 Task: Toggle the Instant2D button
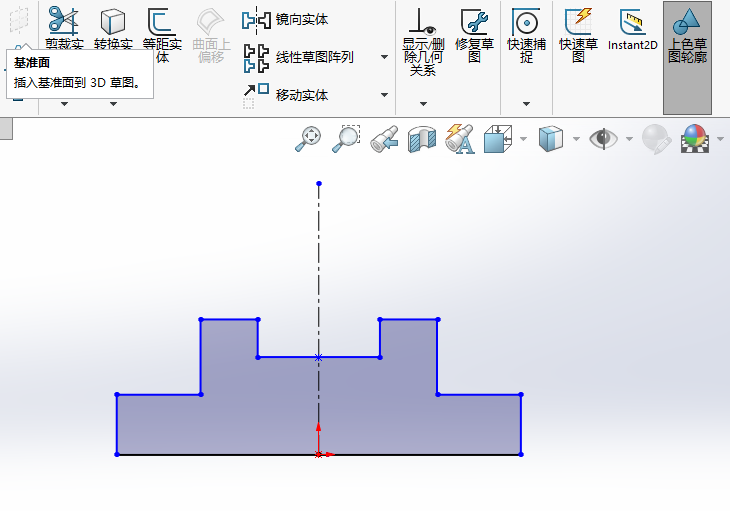(633, 29)
